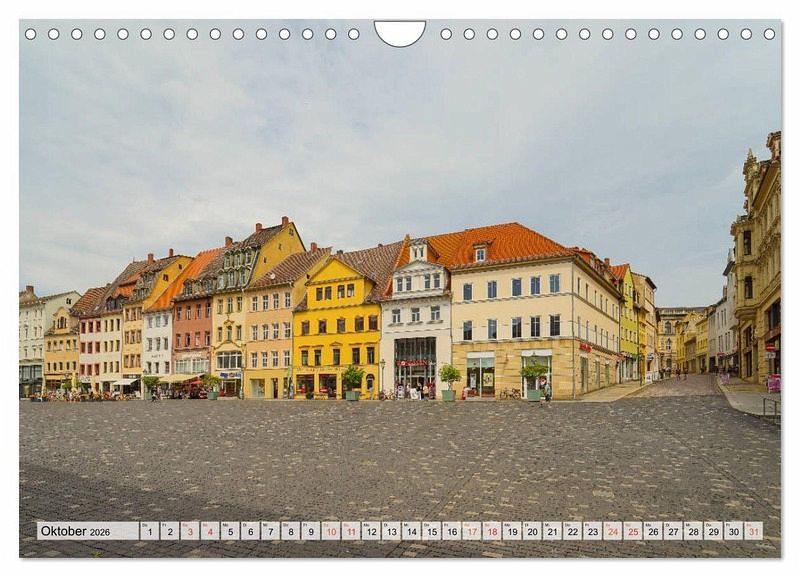Click the red day 31 cell
The image size is (800, 577).
point(754,531)
